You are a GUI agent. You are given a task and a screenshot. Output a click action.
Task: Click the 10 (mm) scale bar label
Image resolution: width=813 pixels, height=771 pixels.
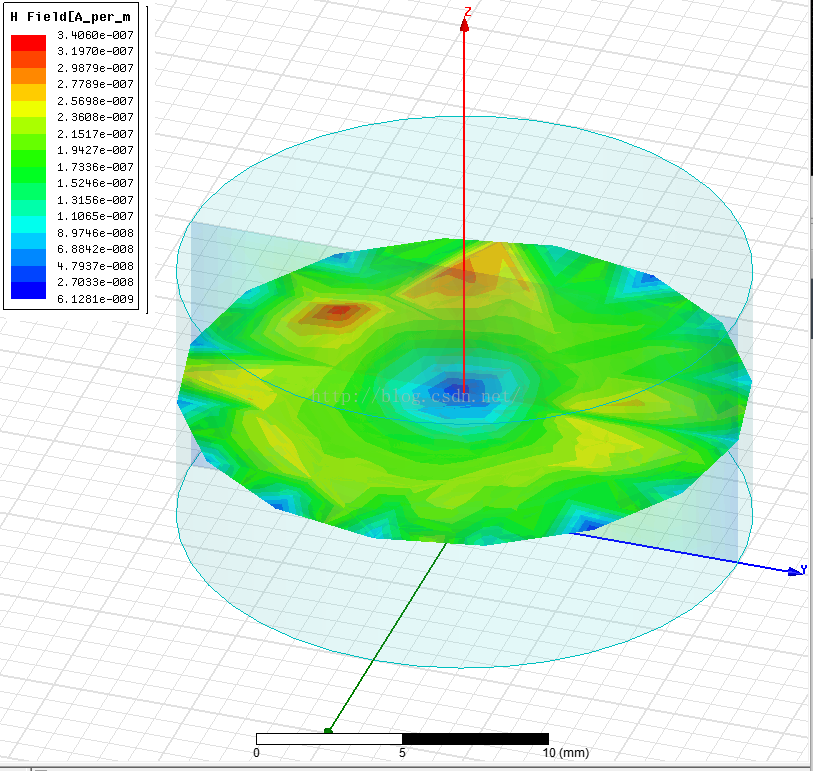tap(566, 752)
